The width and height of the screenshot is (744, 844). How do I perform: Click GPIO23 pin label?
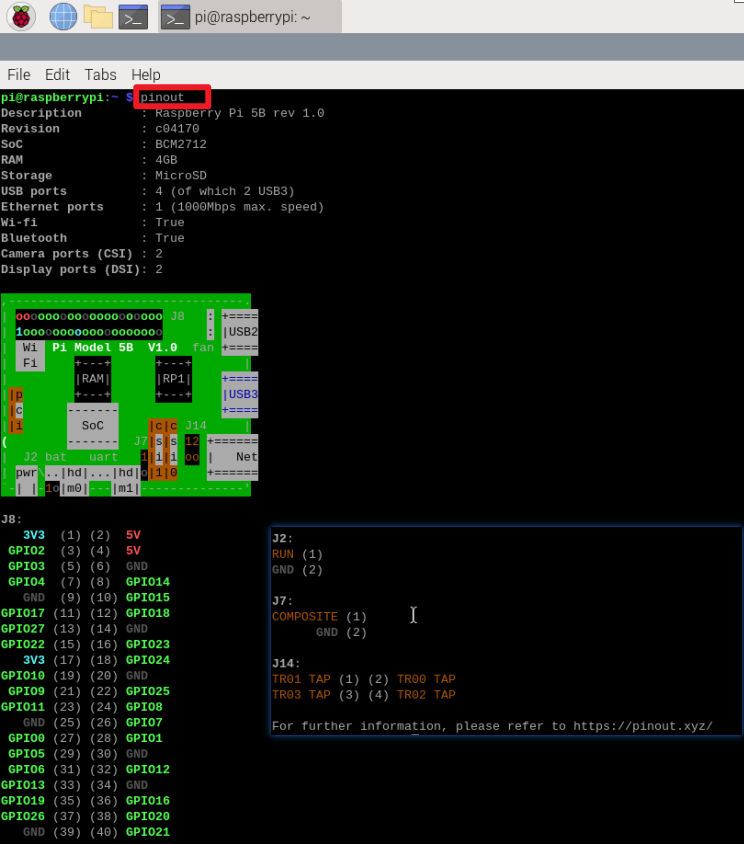[x=148, y=644]
